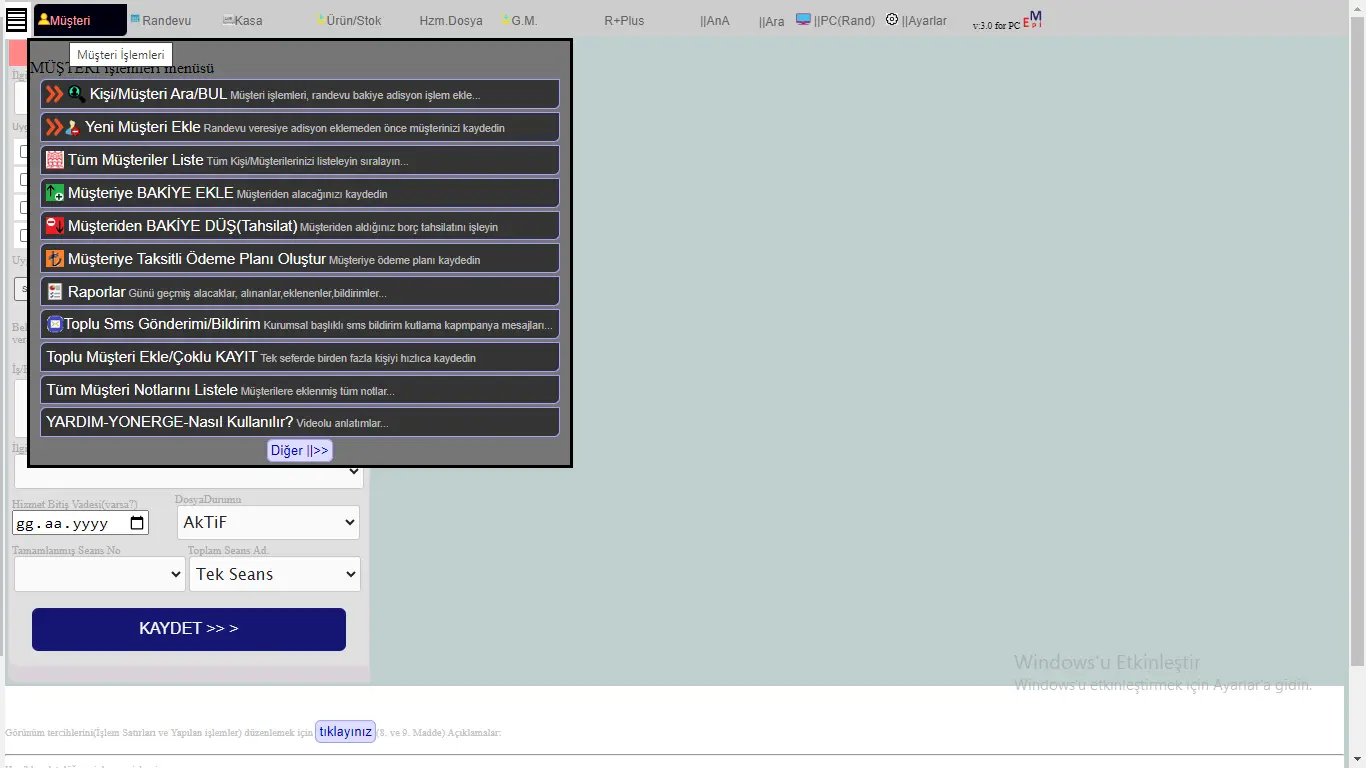Click the Tüm Müşteriler Liste grid icon
This screenshot has width=1366, height=768.
(x=55, y=160)
